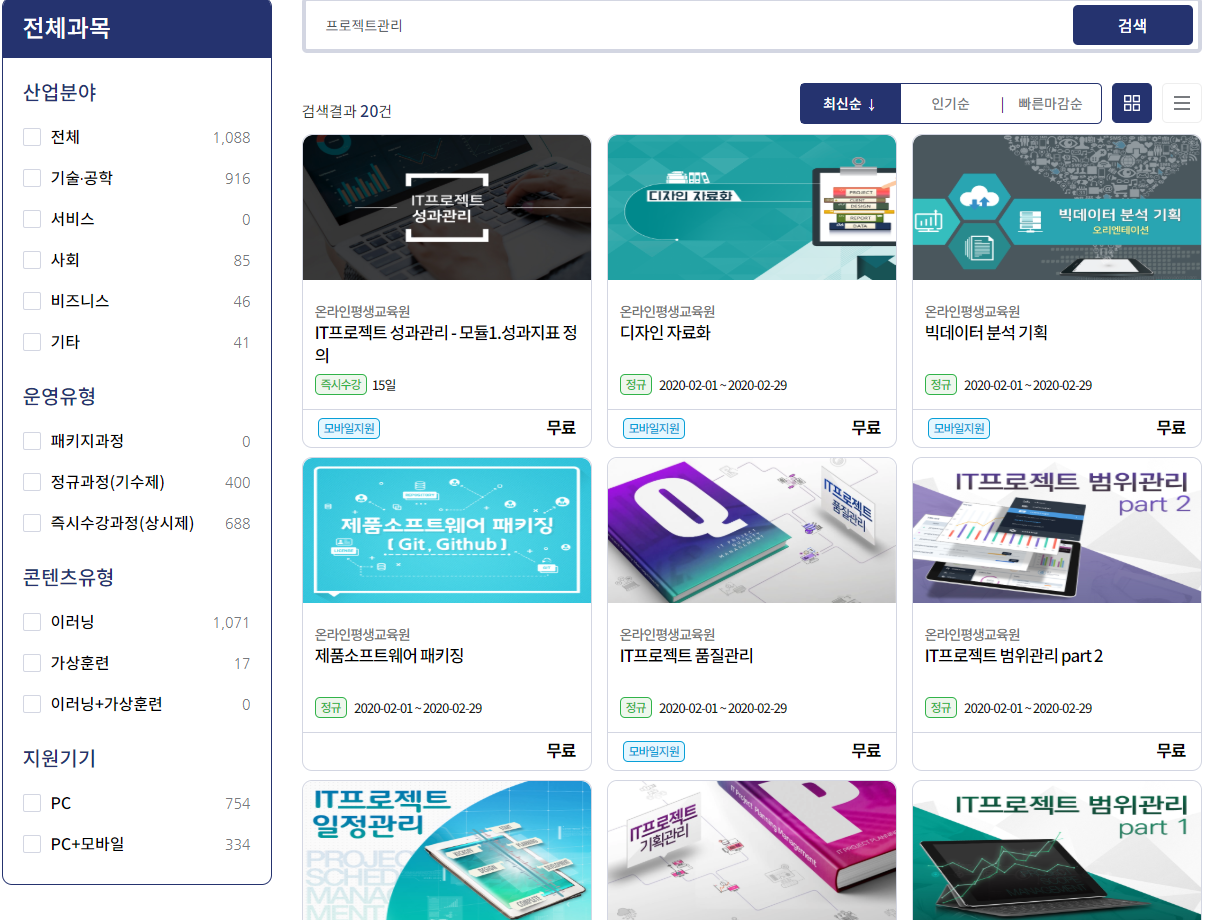Viewport: 1206px width, 920px height.
Task: Click 모바일지원 badge on 성과관리 card
Action: tap(349, 428)
